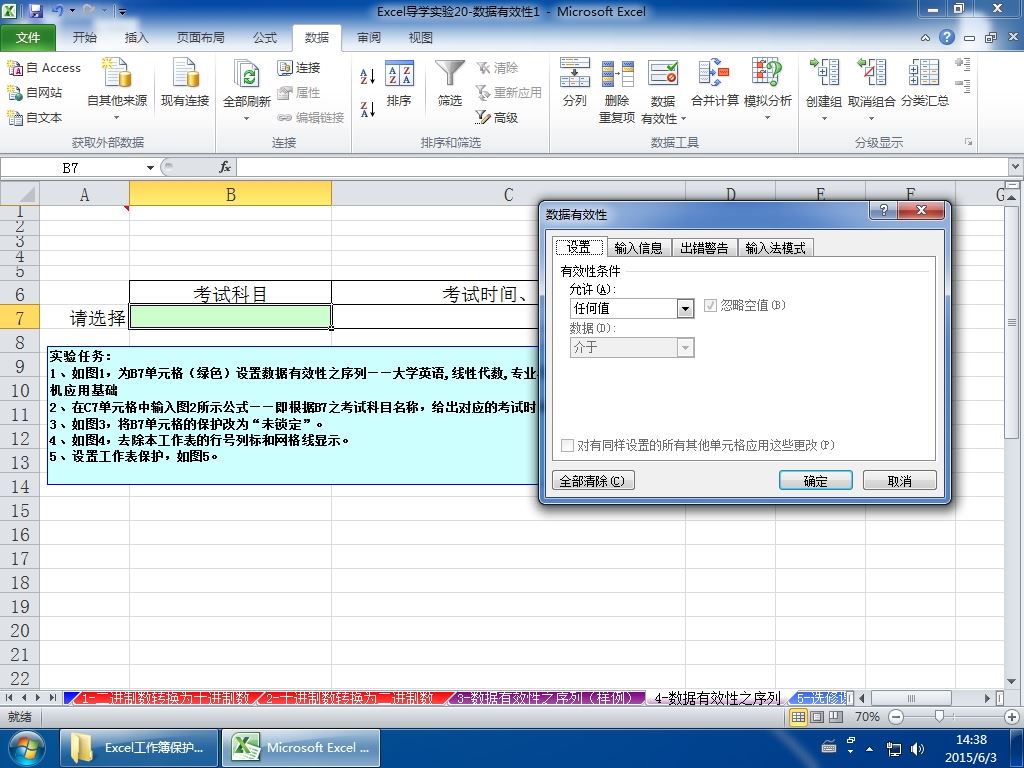Open the Excel工作簿保护 folder on taskbar
The width and height of the screenshot is (1024, 768).
point(139,748)
